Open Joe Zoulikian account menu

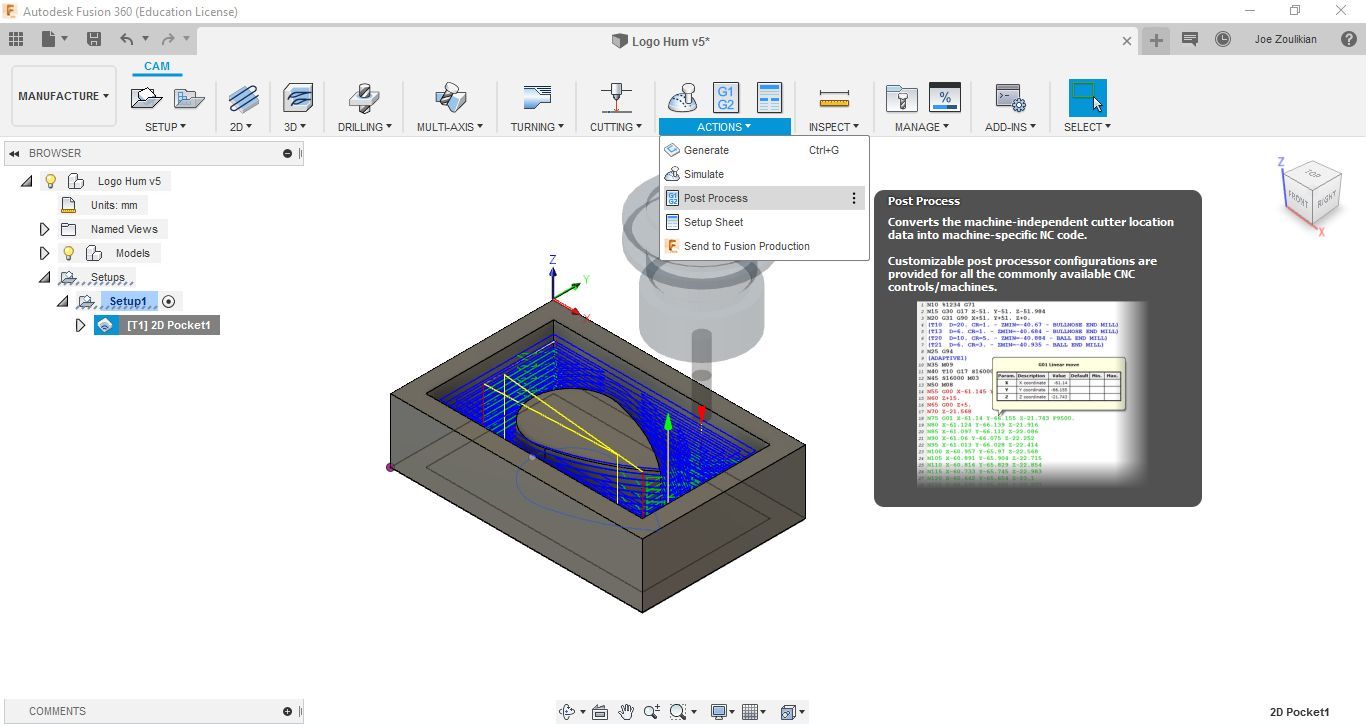pos(1285,39)
